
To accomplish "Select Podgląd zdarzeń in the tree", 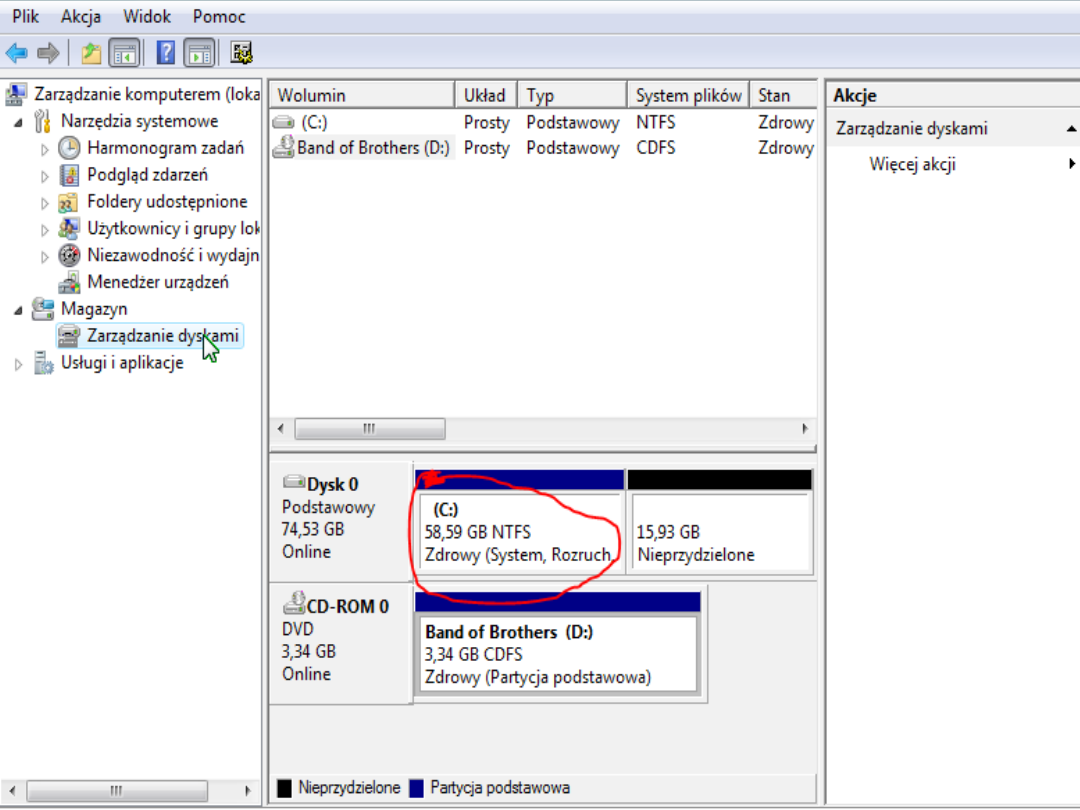I will [147, 175].
